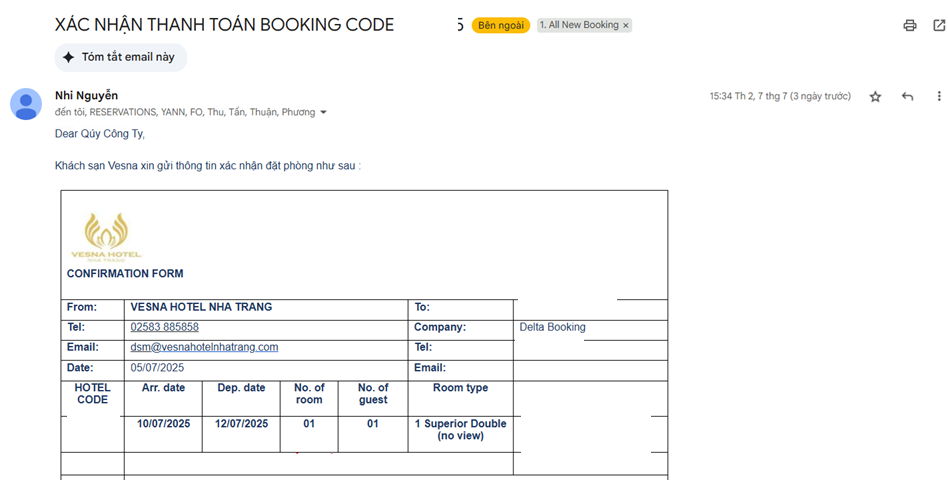Select 'VESNA HOTEL NHA TRANG' cell text

click(201, 307)
